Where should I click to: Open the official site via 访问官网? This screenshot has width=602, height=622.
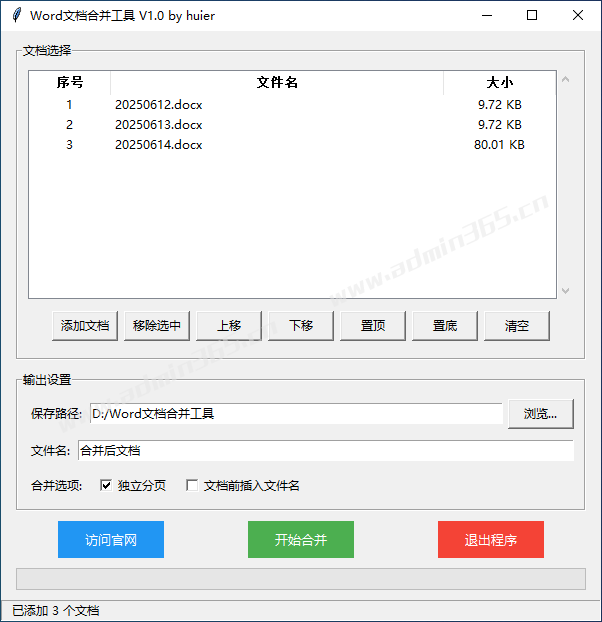pyautogui.click(x=111, y=539)
